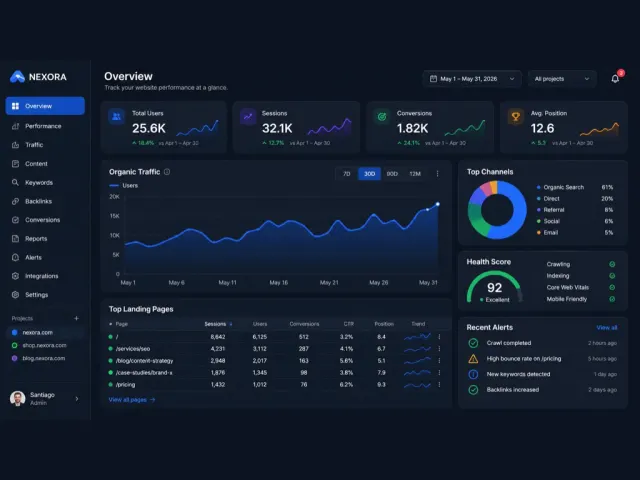Click Backlinks increased check icon
Viewport: 640px width, 480px height.
(473, 389)
